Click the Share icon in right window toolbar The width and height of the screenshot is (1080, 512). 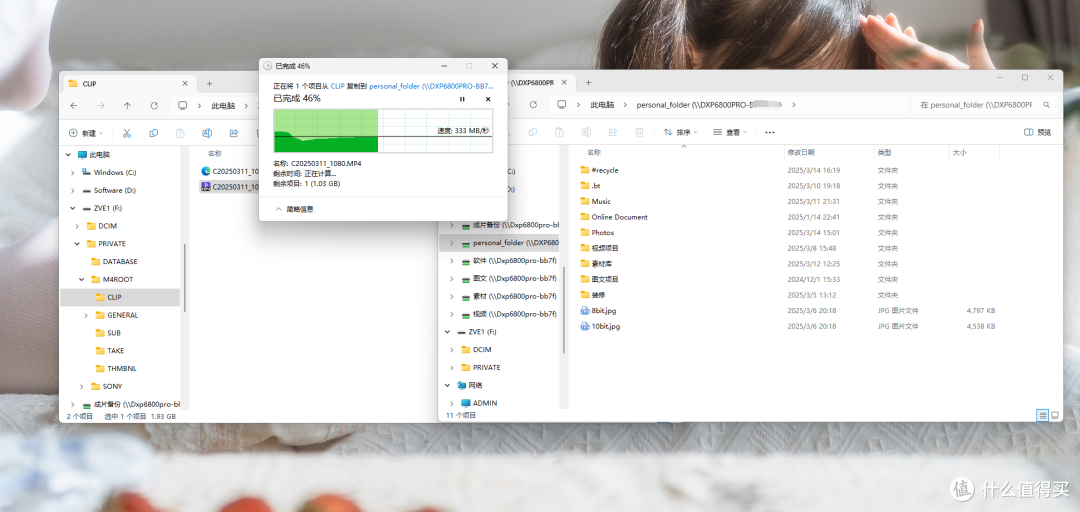612,132
